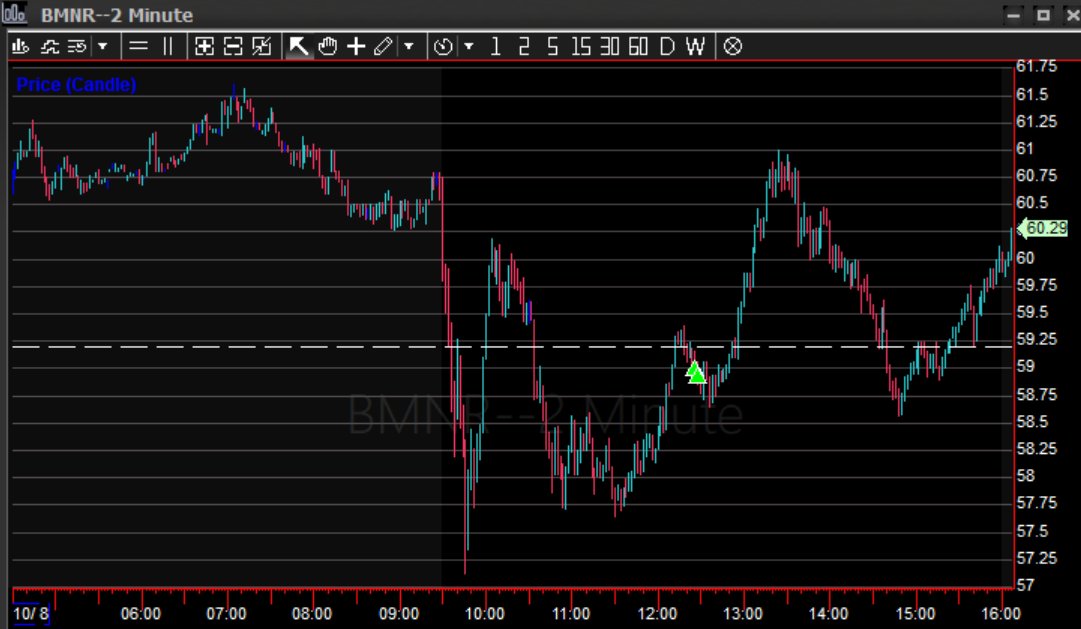Click the chart settings list icon
Screen dimensions: 1081x629
(x=77, y=46)
